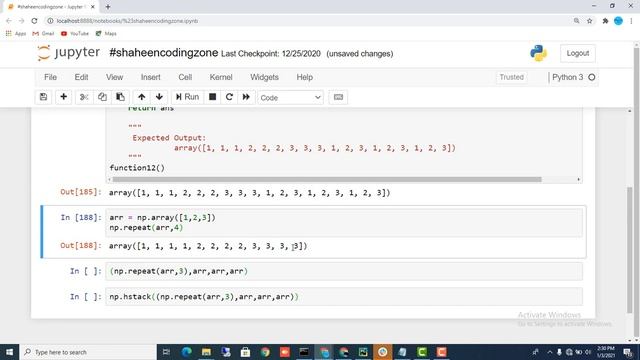Select the #shaheencodingzone browser tab
Screen dimensions: 640x360
51,7
